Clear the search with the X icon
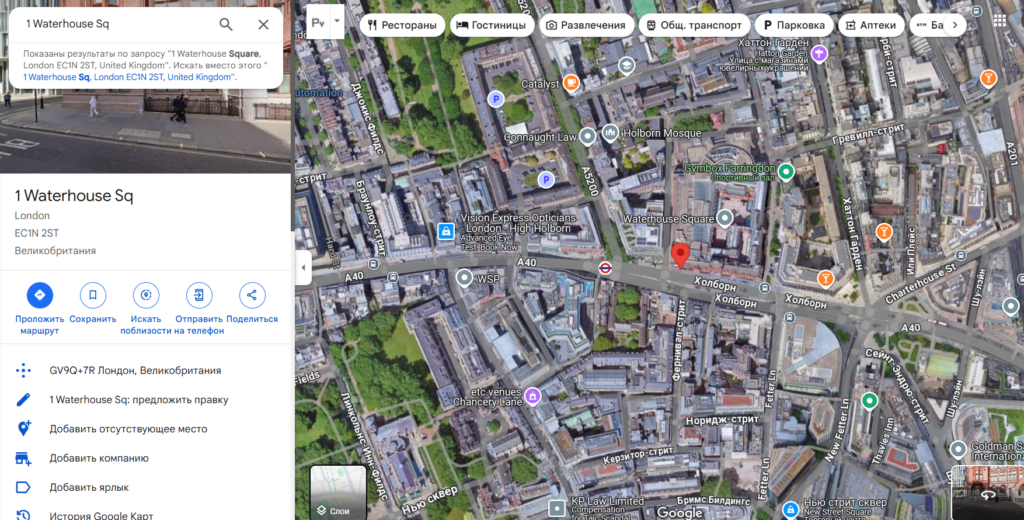The width and height of the screenshot is (1024, 520). click(263, 24)
